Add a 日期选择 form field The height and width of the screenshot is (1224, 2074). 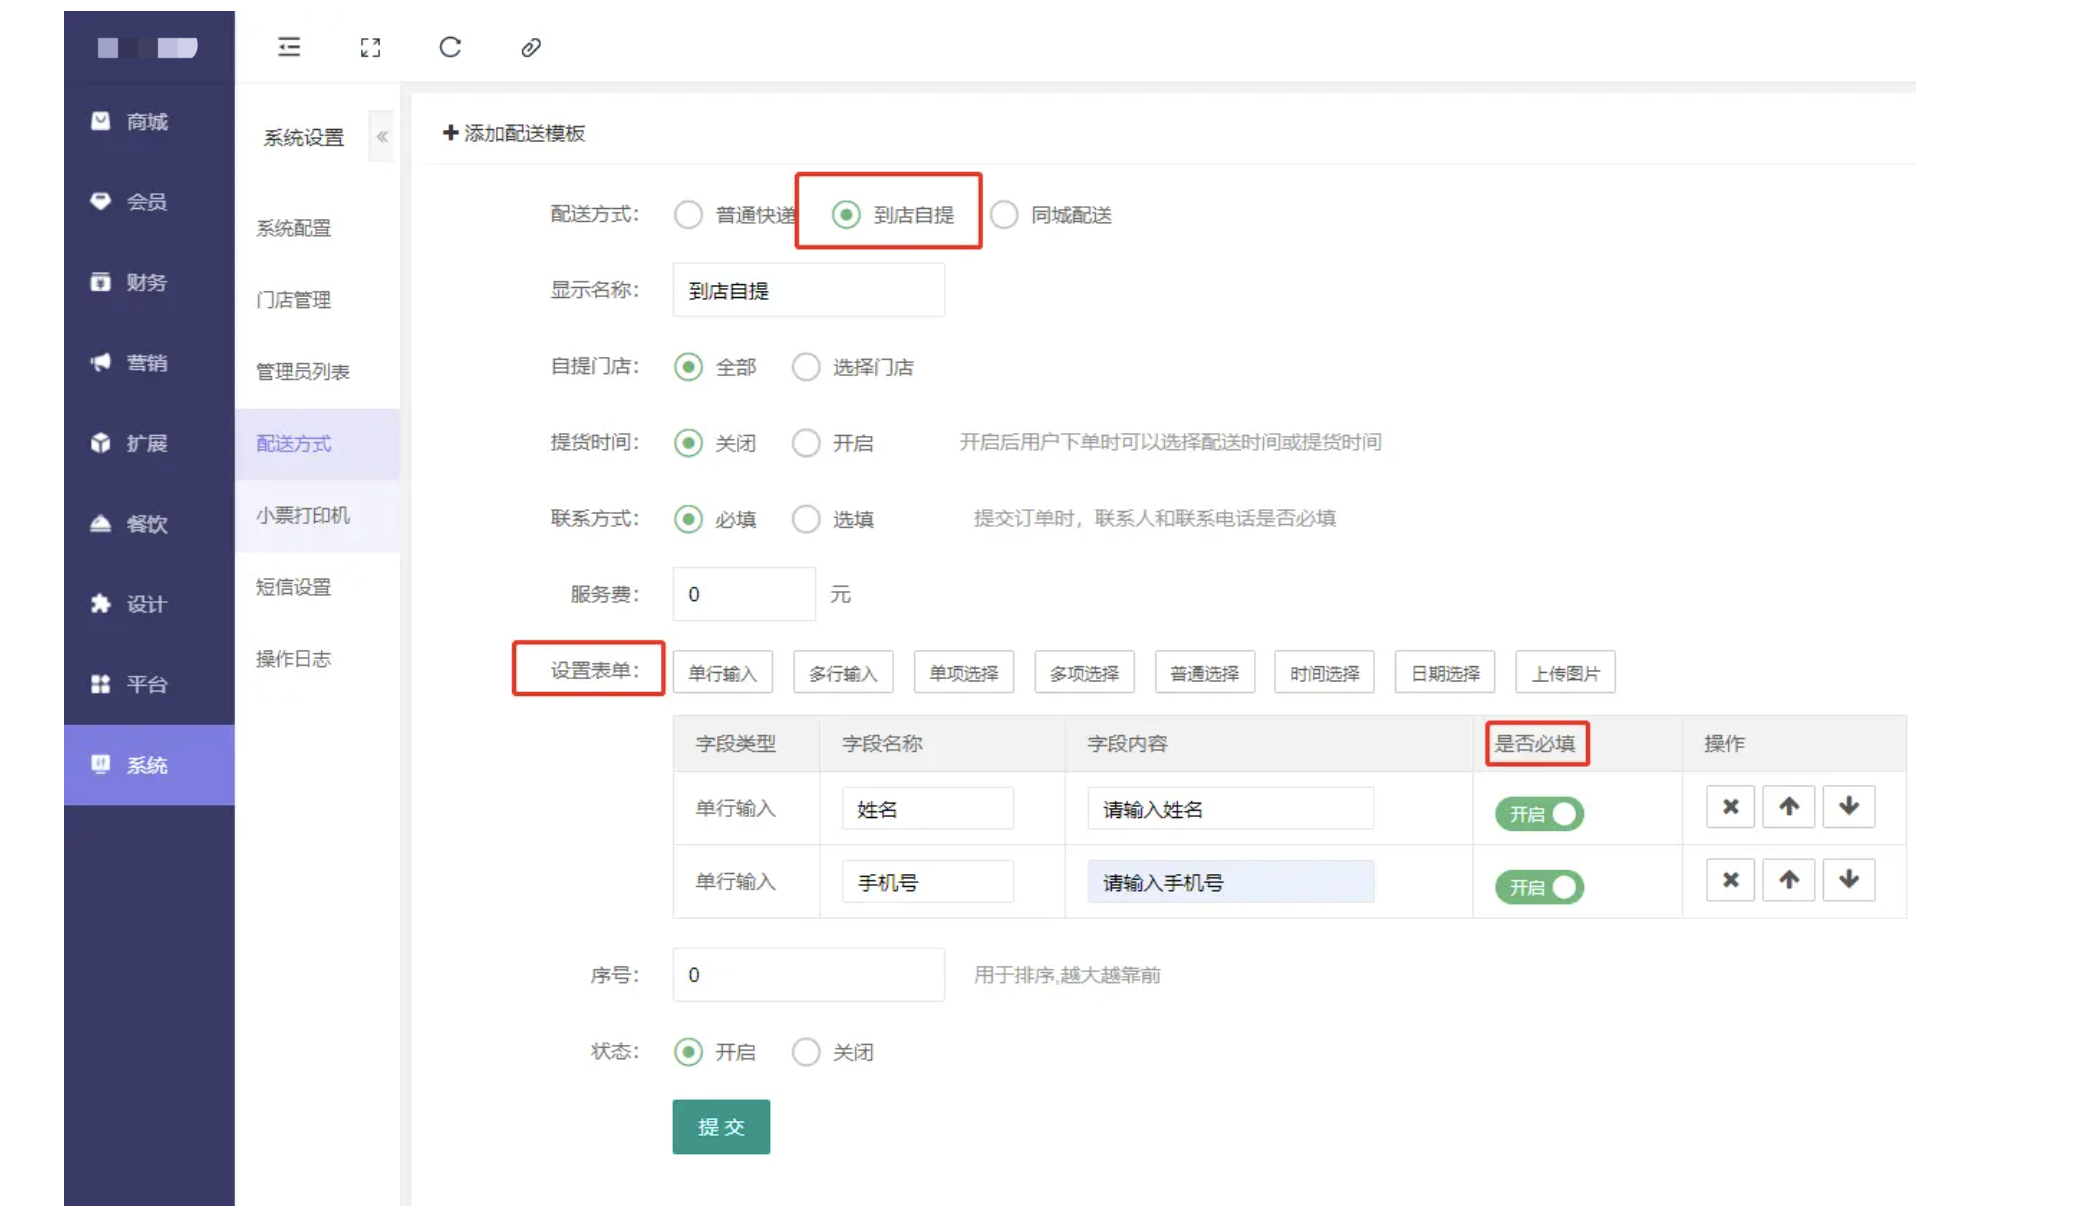pyautogui.click(x=1445, y=673)
